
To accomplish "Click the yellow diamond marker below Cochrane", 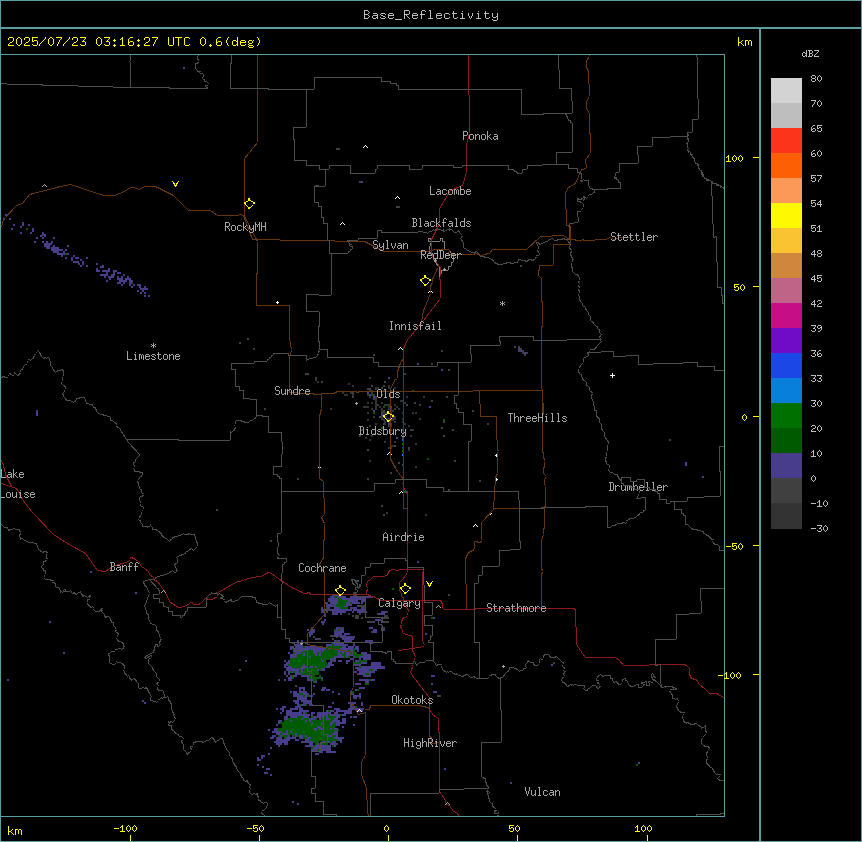I will [x=340, y=591].
